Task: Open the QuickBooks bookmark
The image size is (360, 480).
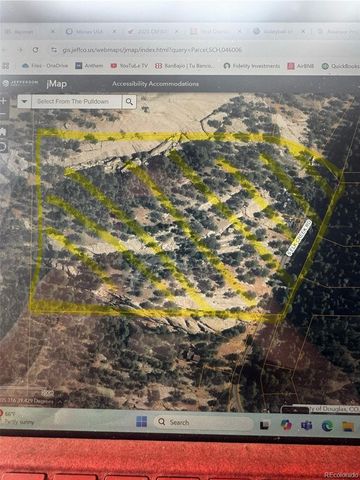Action: tap(341, 66)
